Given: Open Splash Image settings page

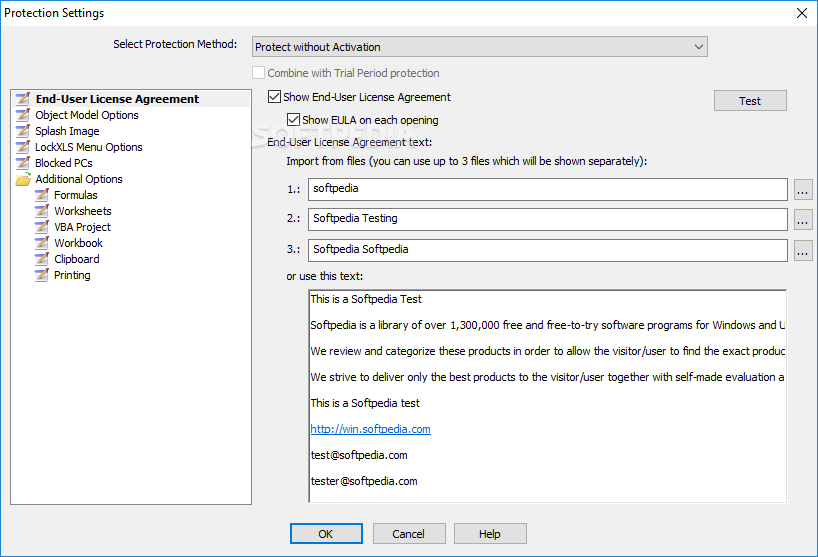Looking at the screenshot, I should (x=67, y=131).
